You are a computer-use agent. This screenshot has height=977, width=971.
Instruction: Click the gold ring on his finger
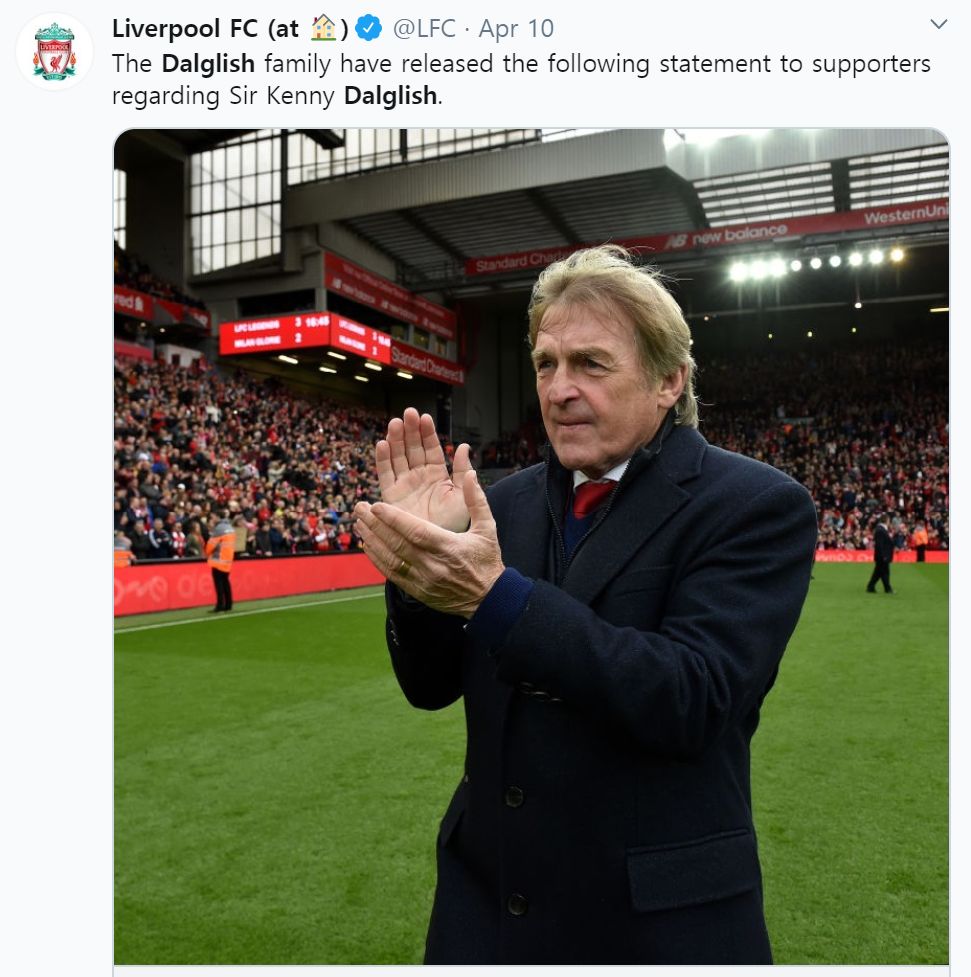click(x=402, y=567)
